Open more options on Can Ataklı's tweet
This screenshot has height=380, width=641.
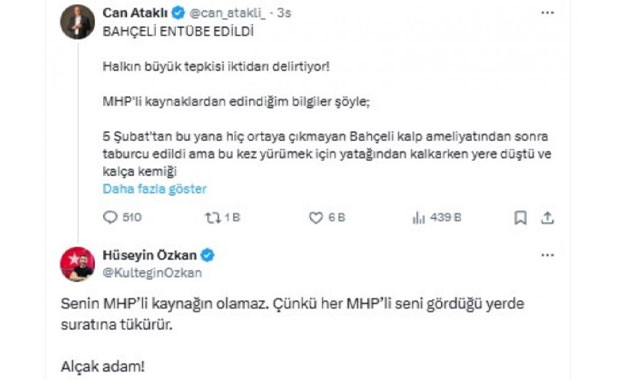[x=547, y=13]
